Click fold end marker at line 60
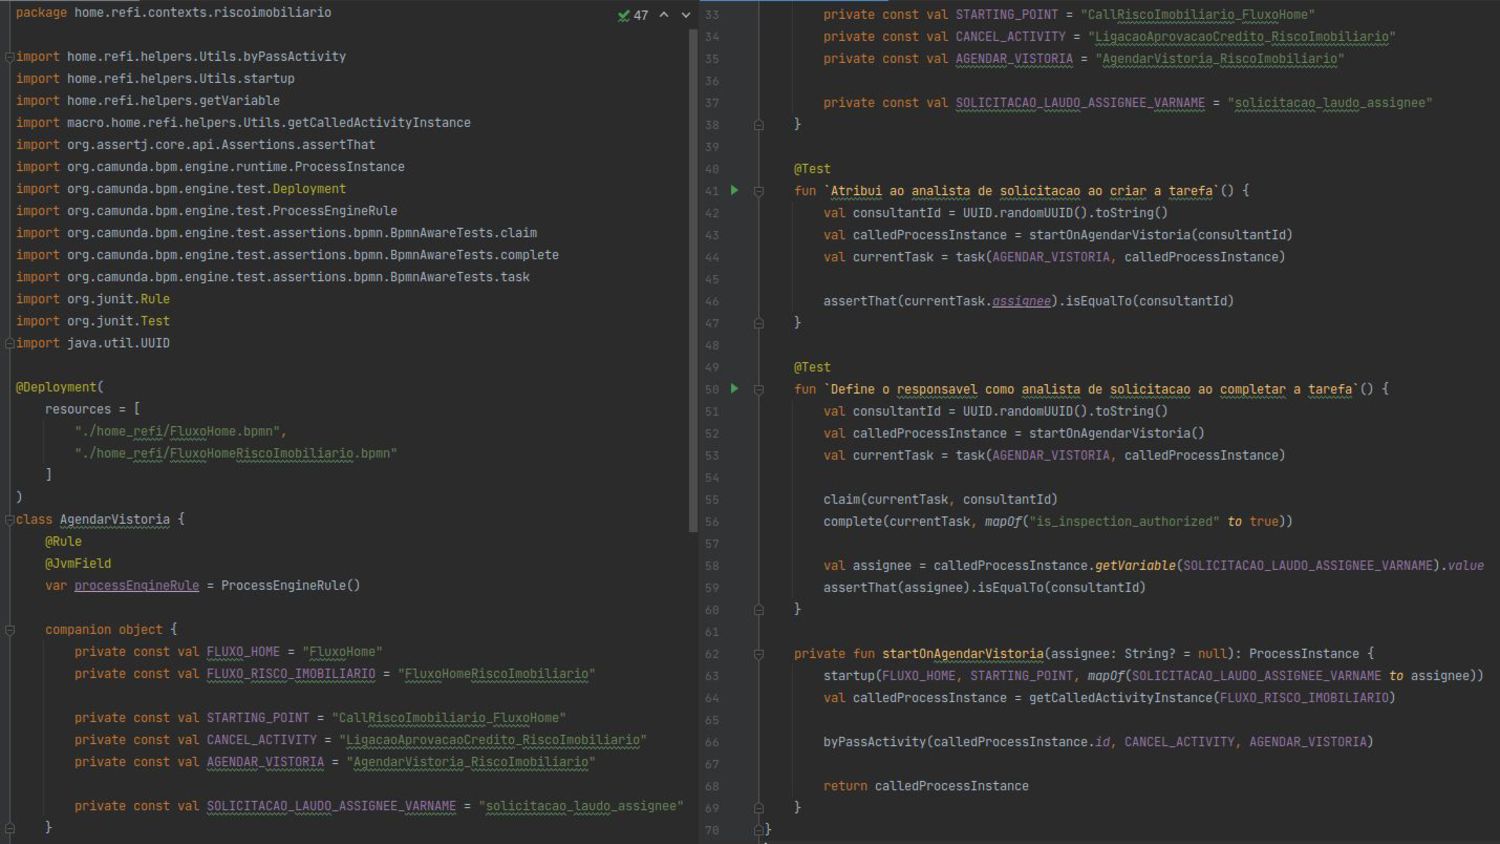1500x844 pixels. 758,609
